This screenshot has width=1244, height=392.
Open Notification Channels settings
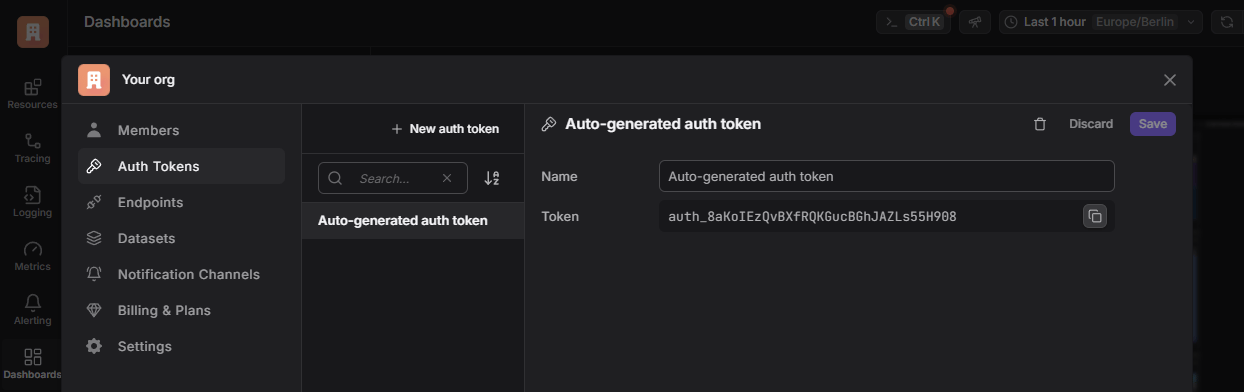pyautogui.click(x=181, y=274)
